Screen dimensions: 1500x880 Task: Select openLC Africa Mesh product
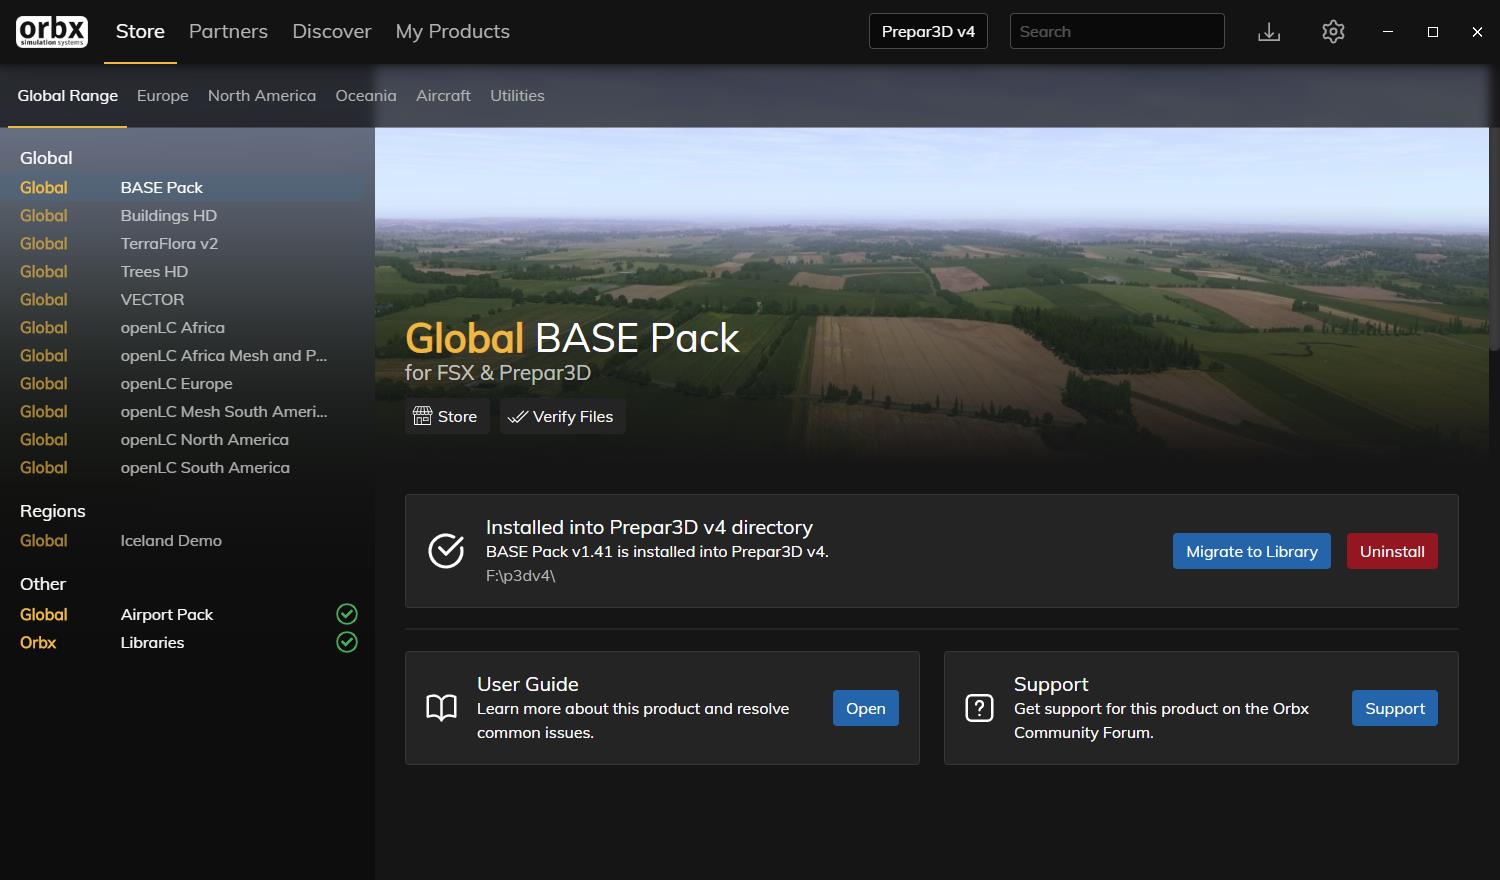pos(187,355)
